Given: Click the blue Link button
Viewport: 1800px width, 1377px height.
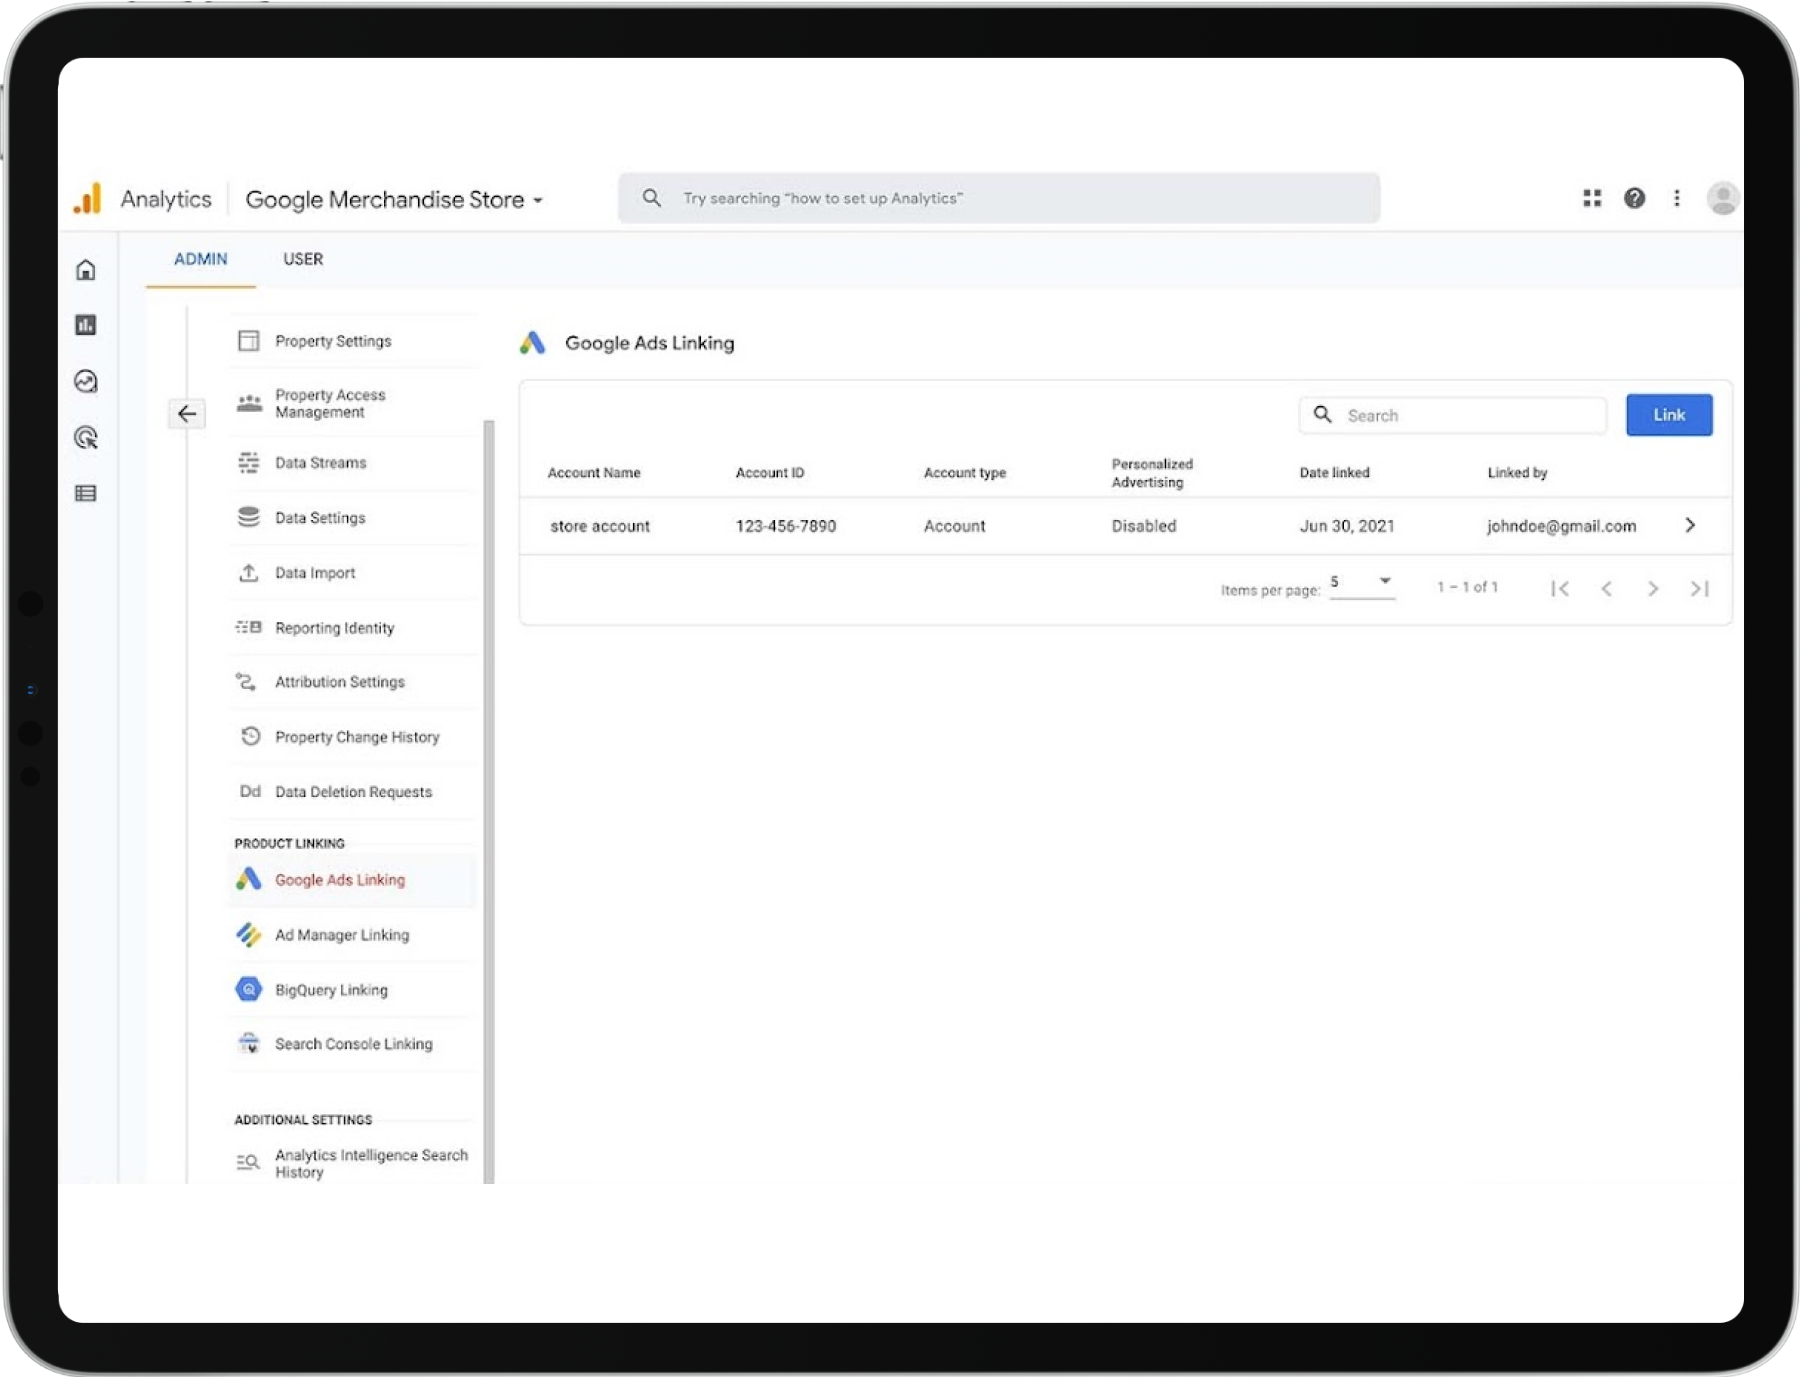Looking at the screenshot, I should 1668,415.
